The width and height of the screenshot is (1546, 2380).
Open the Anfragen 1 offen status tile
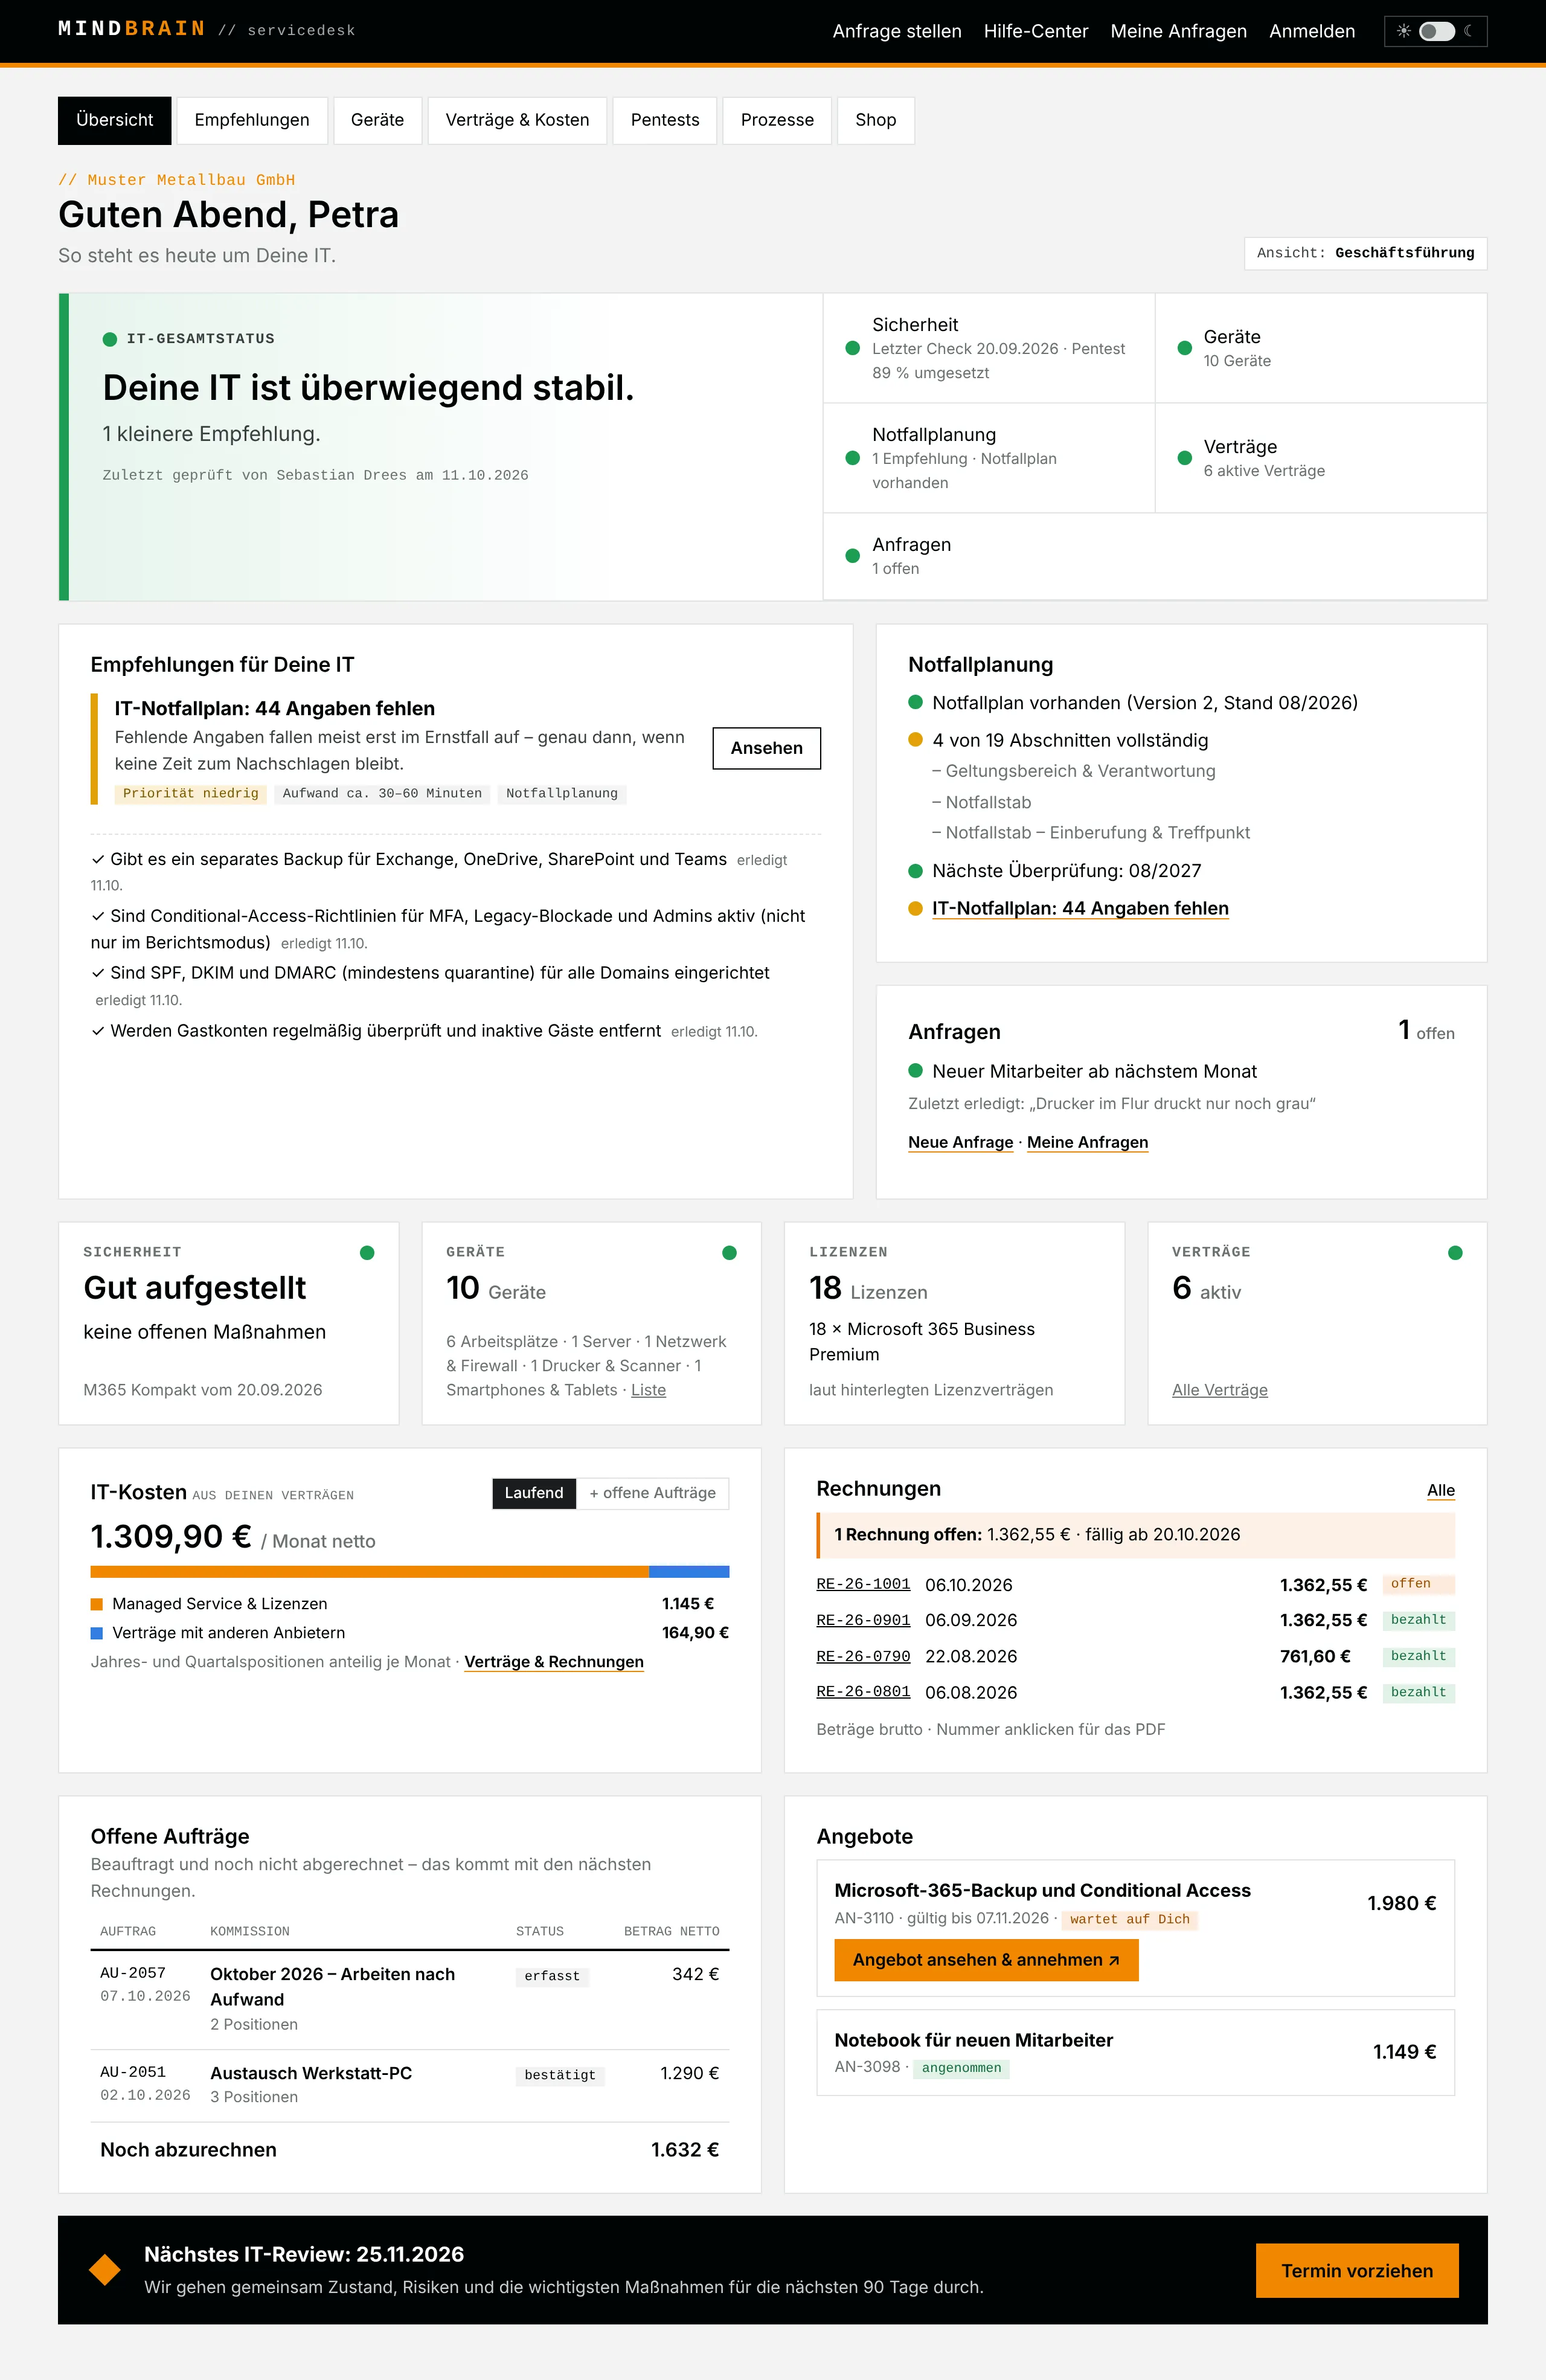[x=1154, y=556]
